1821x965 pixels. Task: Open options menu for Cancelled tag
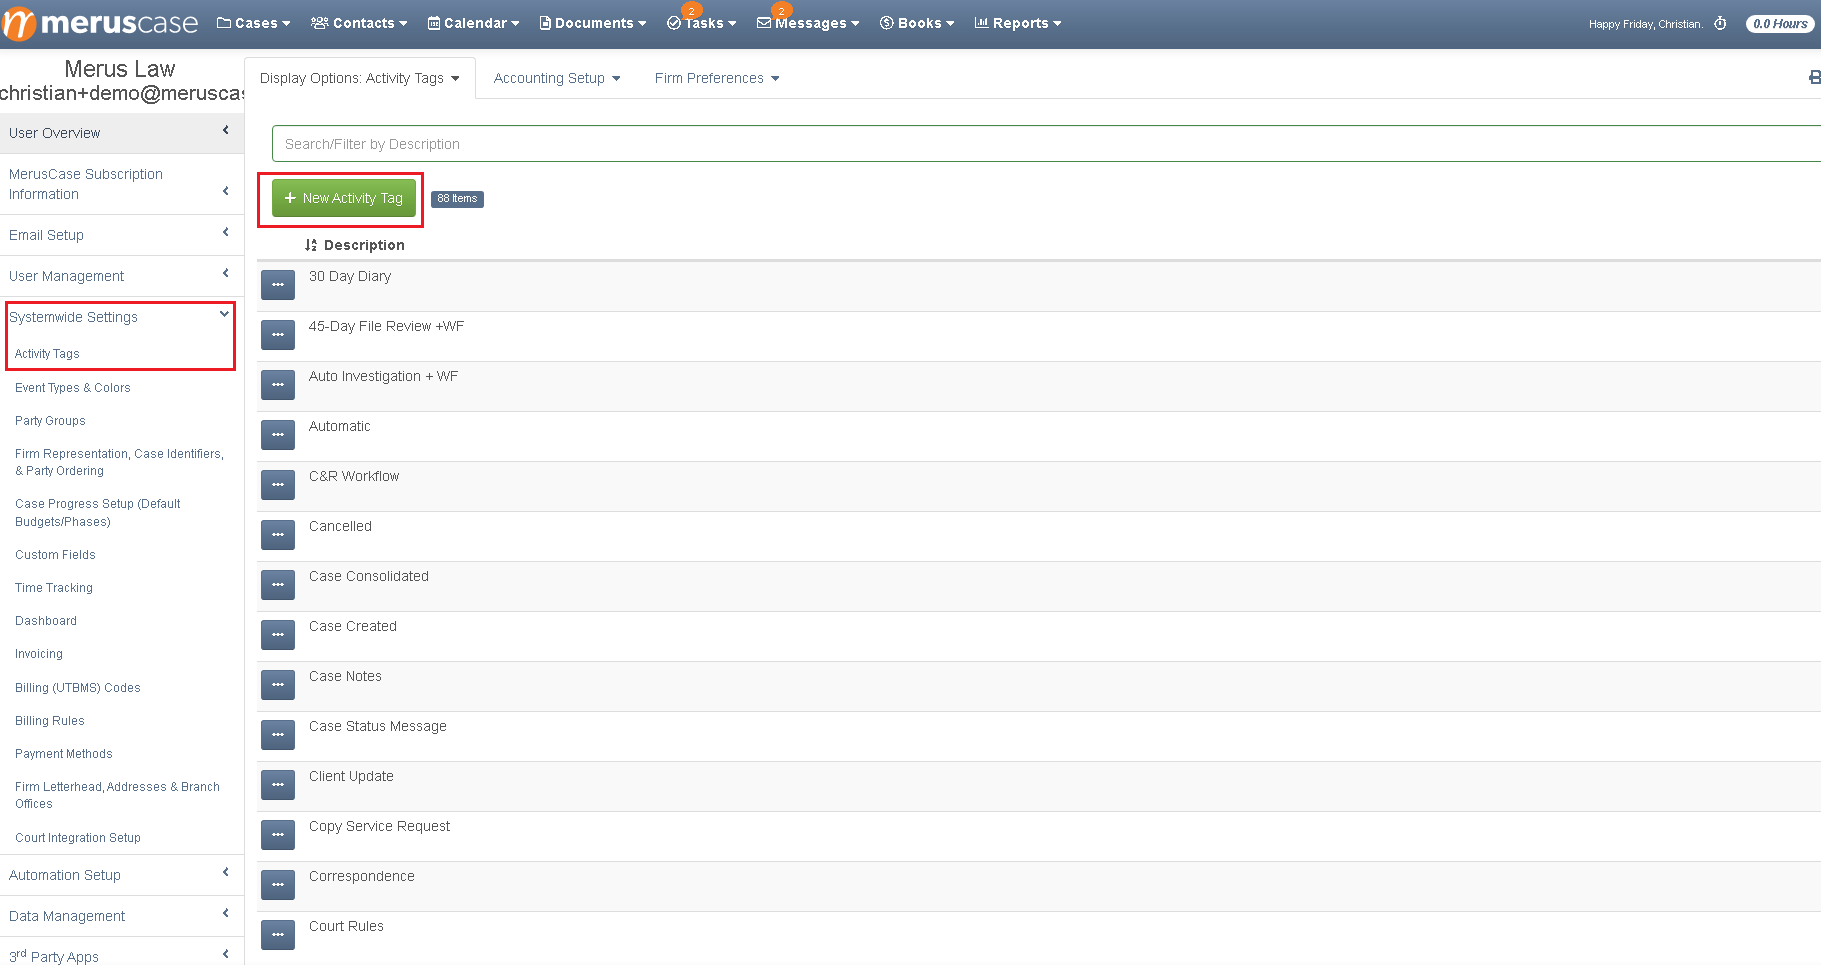click(278, 535)
